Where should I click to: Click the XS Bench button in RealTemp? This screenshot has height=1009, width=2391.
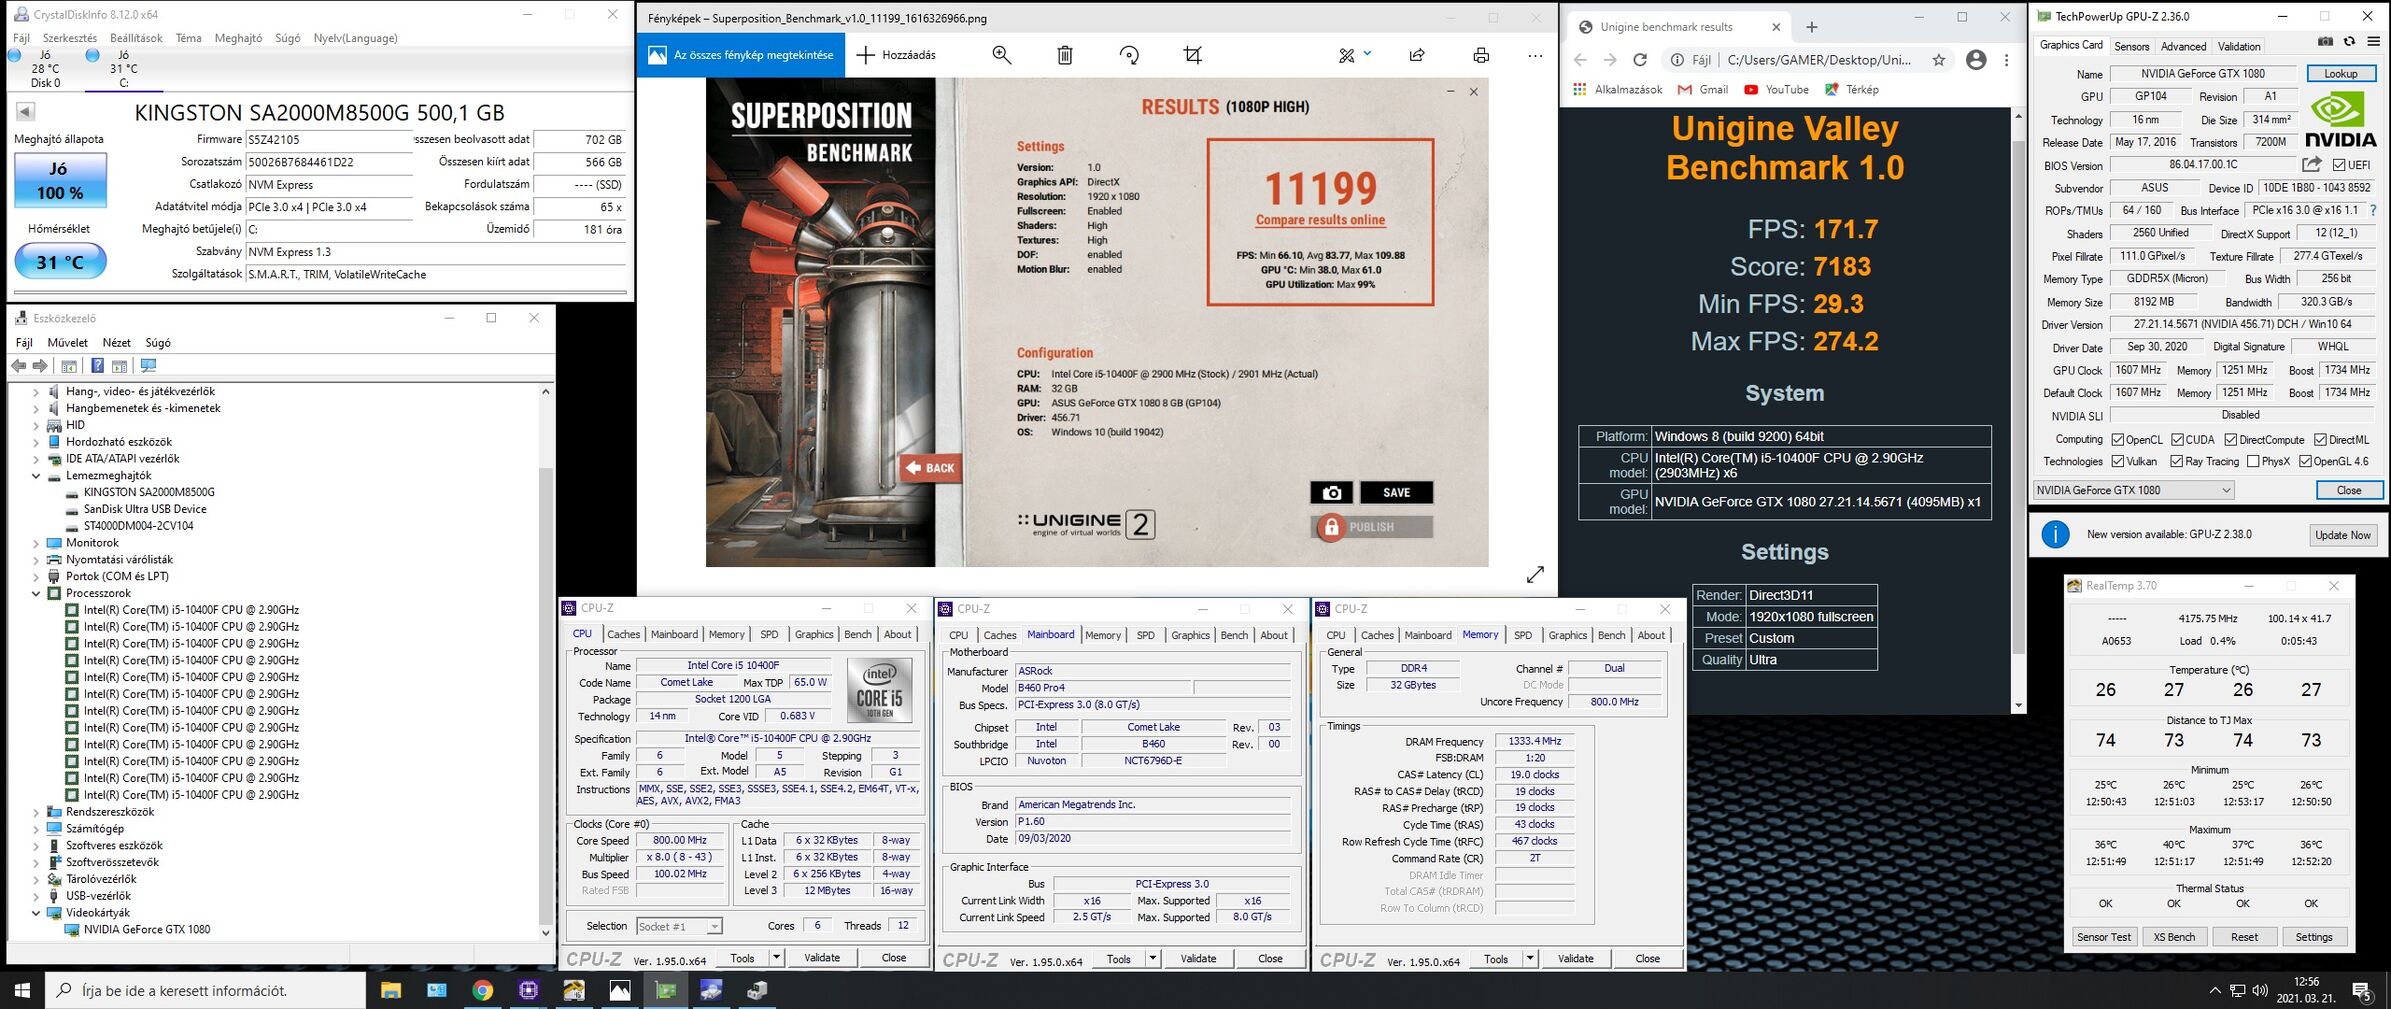[2174, 937]
